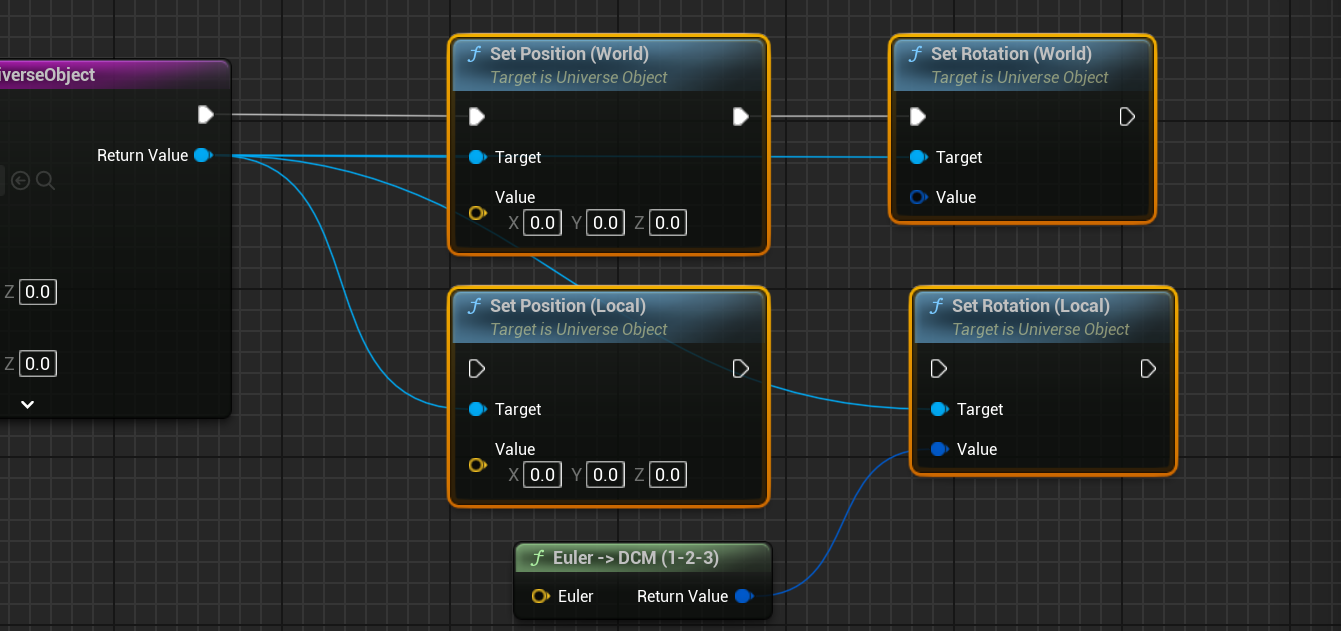Click exec input pin of Set Position (Local)

point(477,369)
